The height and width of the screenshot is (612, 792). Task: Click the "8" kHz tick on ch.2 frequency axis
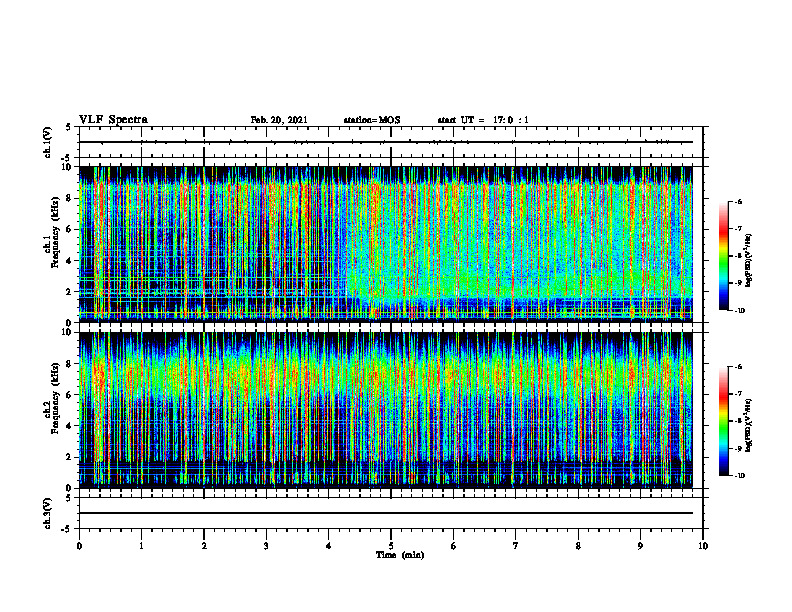pos(70,364)
